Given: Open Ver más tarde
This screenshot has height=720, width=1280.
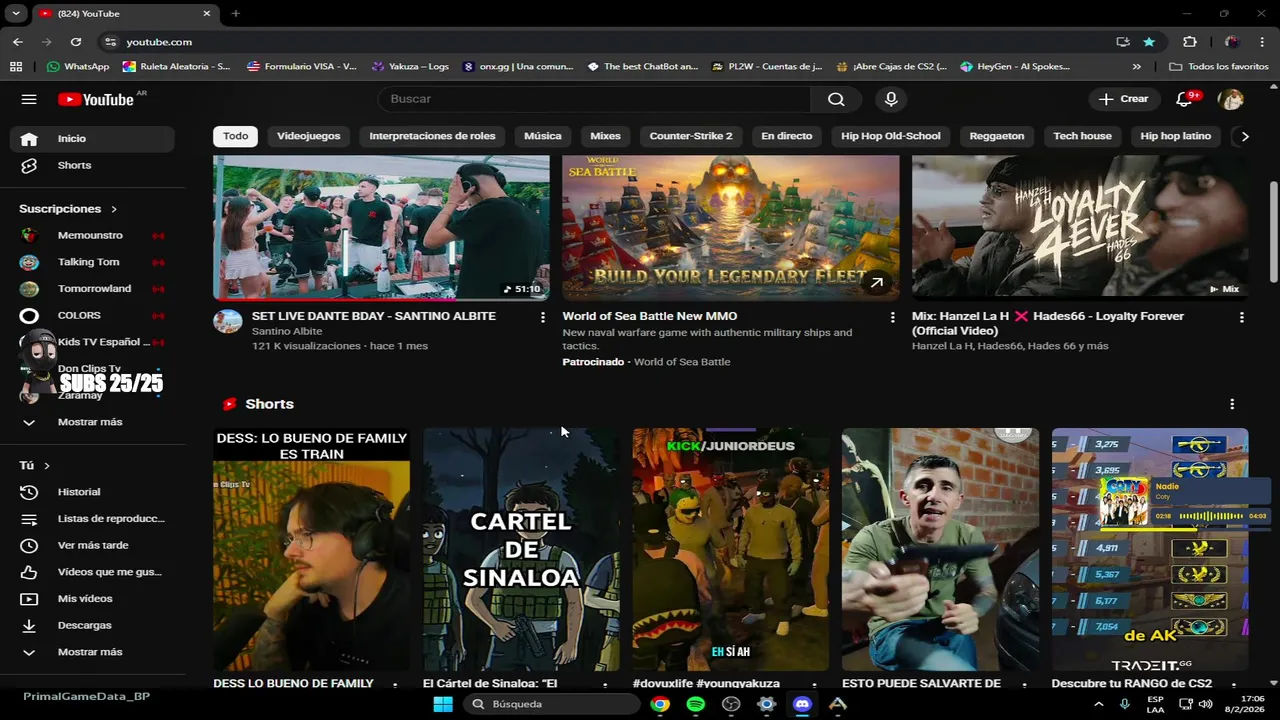Looking at the screenshot, I should coord(92,545).
